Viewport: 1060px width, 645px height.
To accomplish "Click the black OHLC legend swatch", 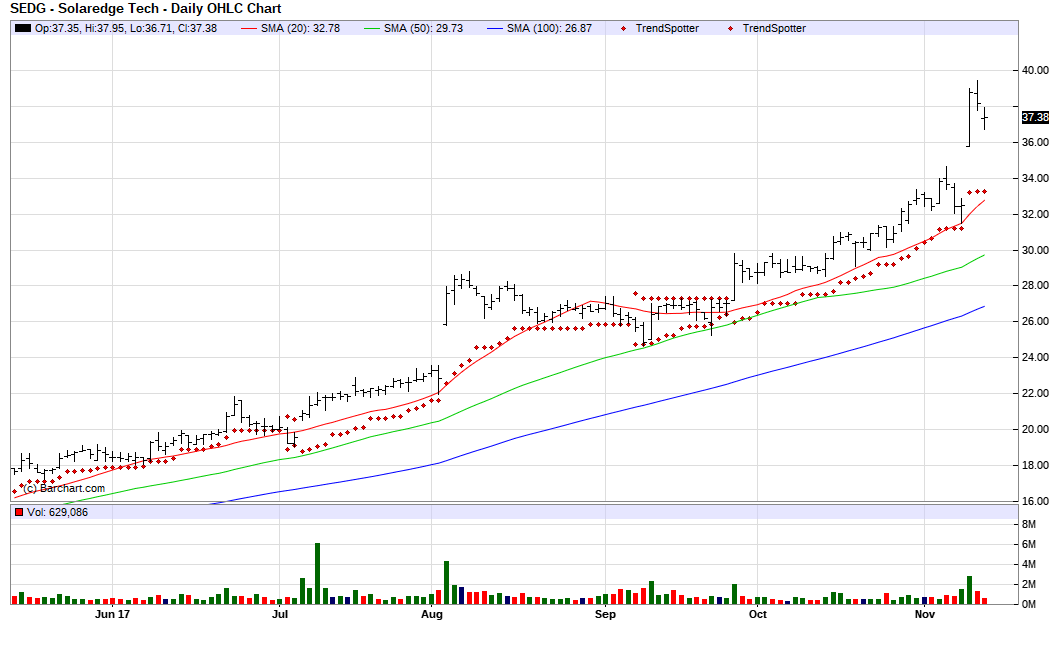I will point(23,28).
